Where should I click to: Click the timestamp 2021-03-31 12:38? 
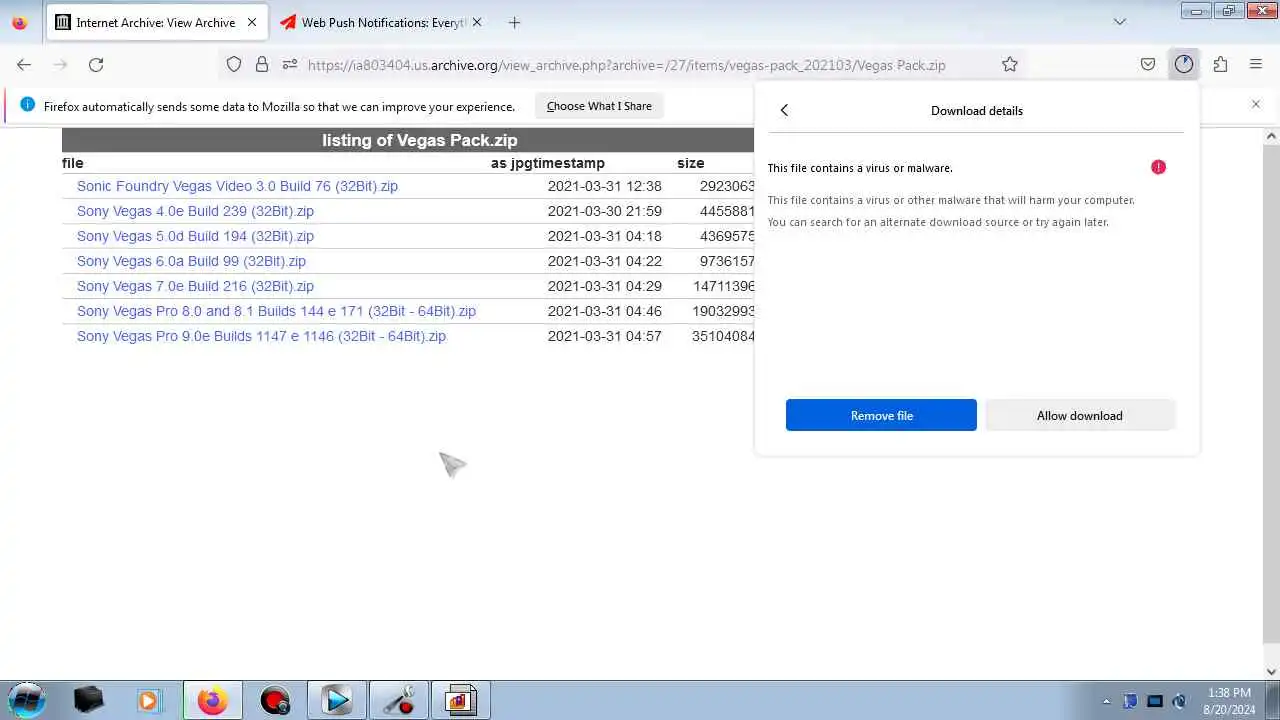pyautogui.click(x=604, y=186)
